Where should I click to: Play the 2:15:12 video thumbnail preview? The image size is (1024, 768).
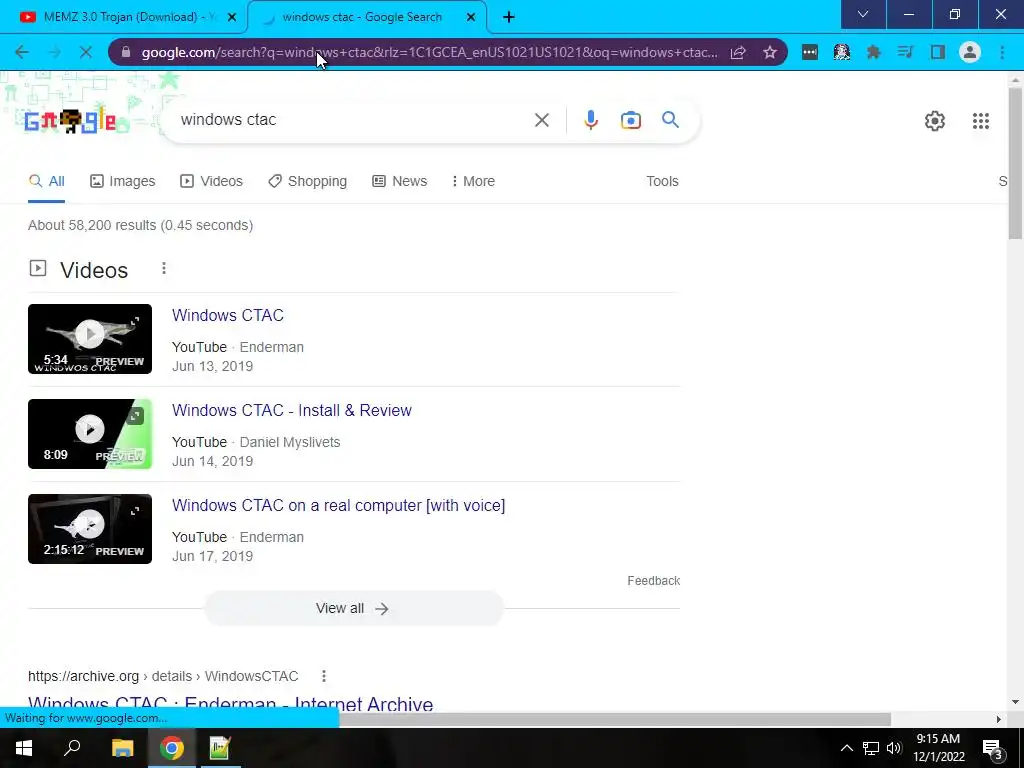point(90,529)
